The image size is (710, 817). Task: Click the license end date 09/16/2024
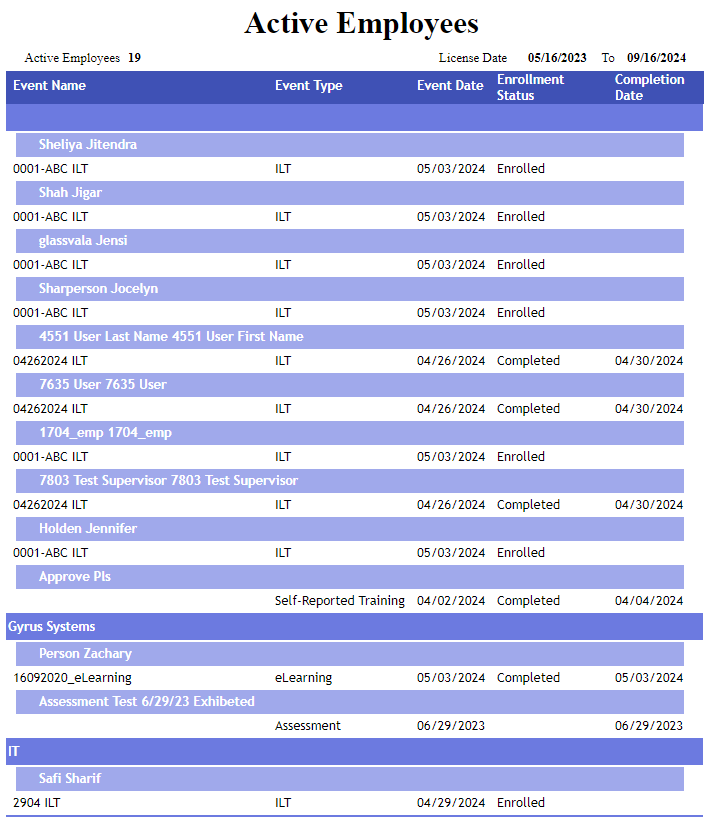click(656, 58)
